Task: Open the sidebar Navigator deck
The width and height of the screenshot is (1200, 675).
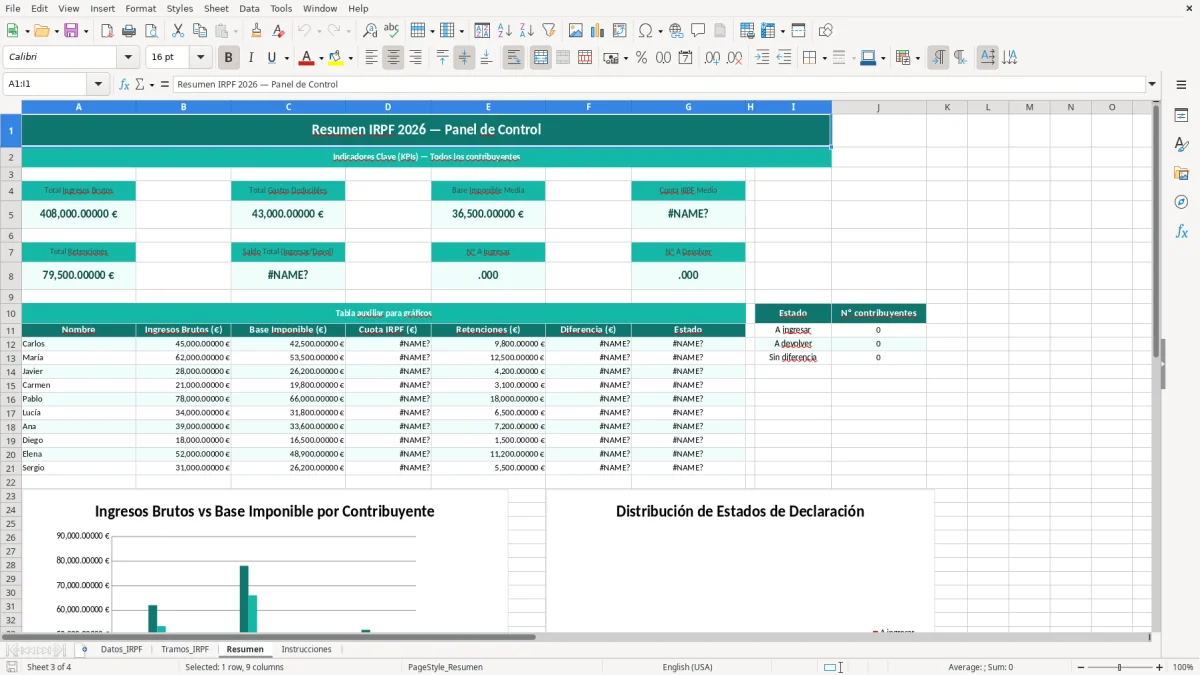Action: click(1181, 202)
